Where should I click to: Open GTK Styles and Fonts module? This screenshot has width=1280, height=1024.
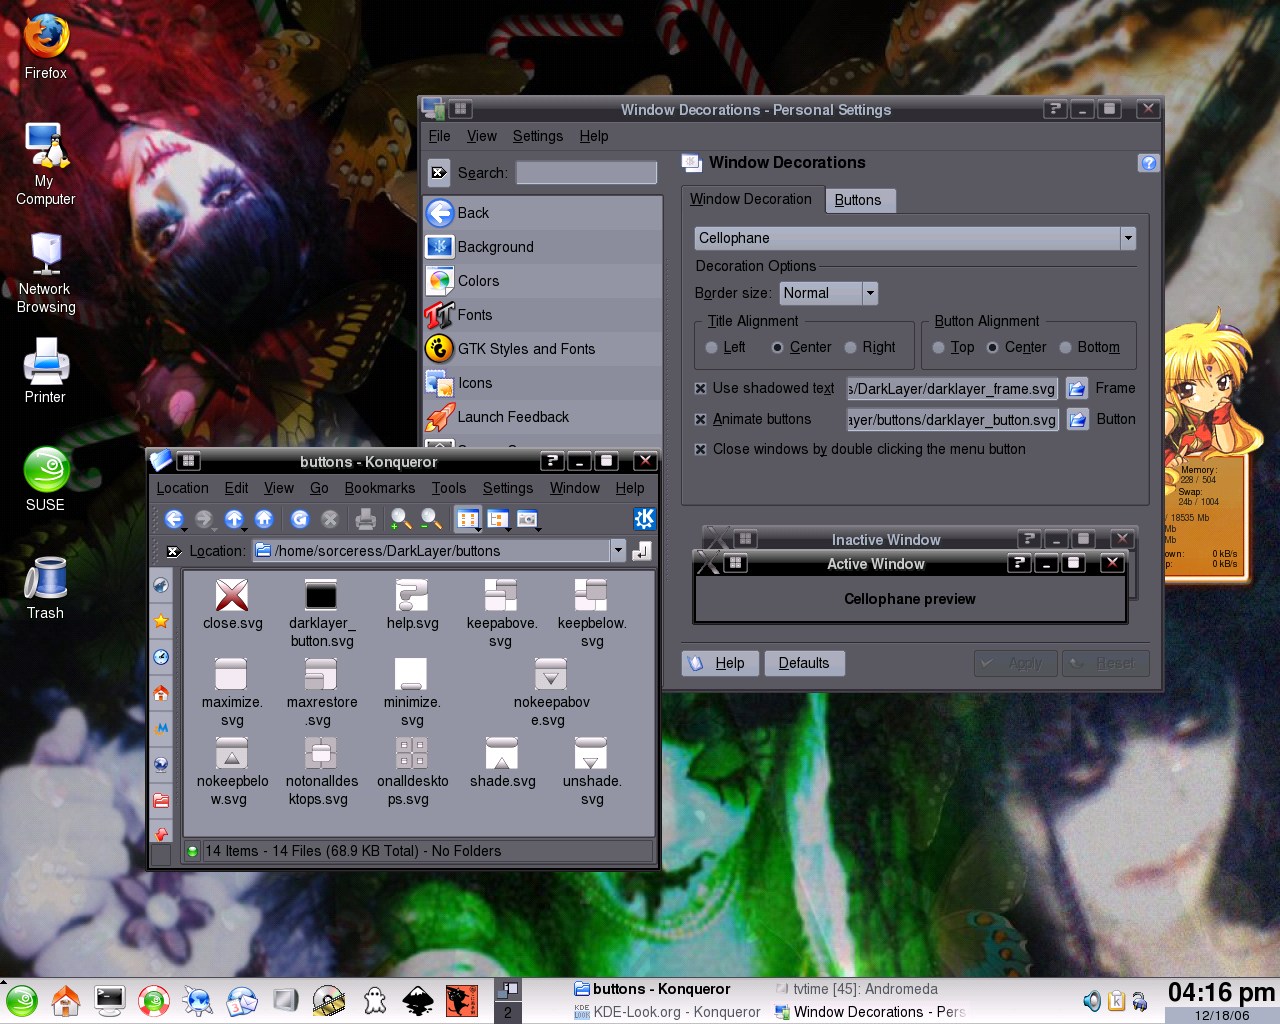pyautogui.click(x=543, y=349)
